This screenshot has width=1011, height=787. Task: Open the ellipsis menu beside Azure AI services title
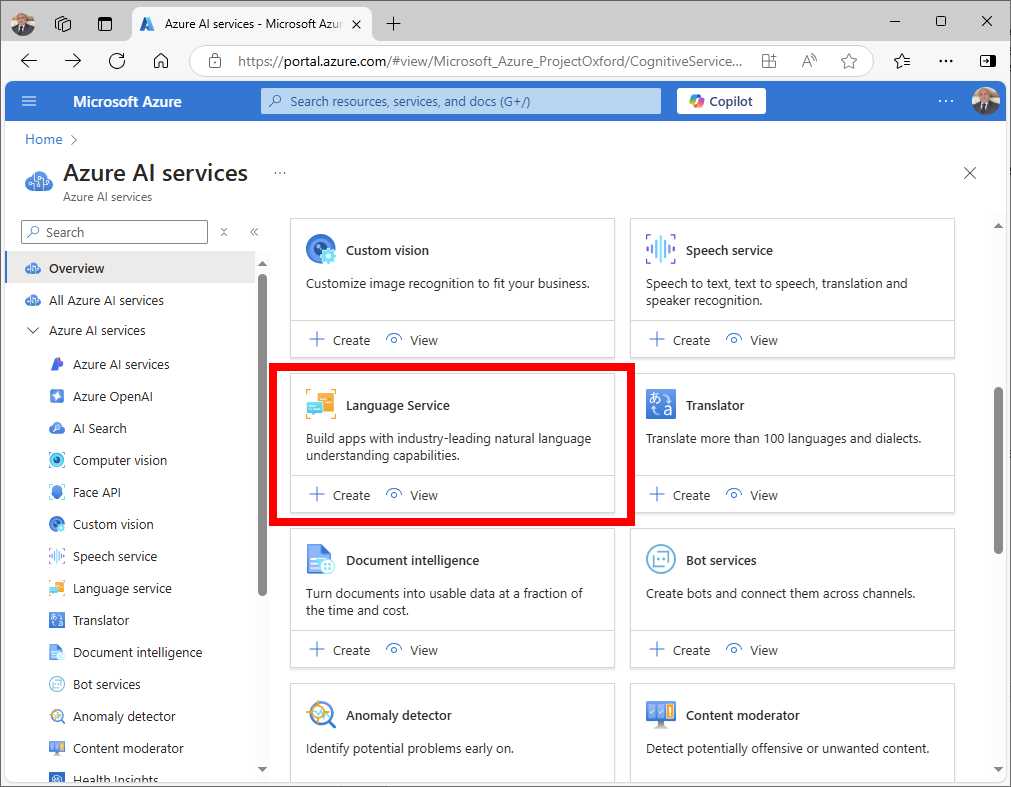point(280,173)
